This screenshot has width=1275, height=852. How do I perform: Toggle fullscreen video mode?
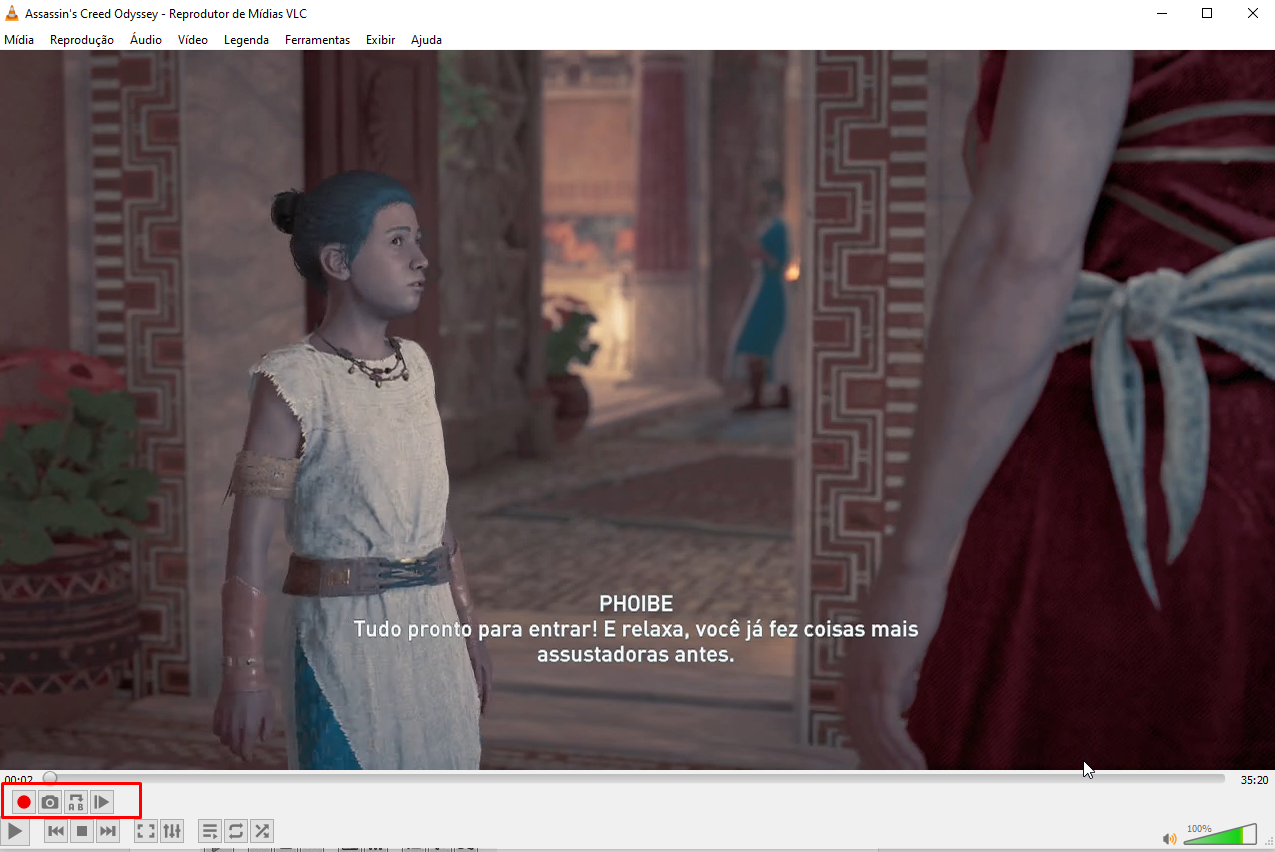pos(146,831)
